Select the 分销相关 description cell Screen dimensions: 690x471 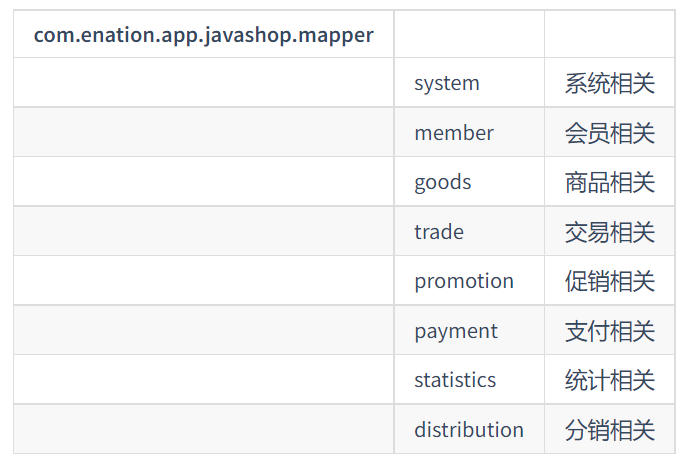pos(609,429)
